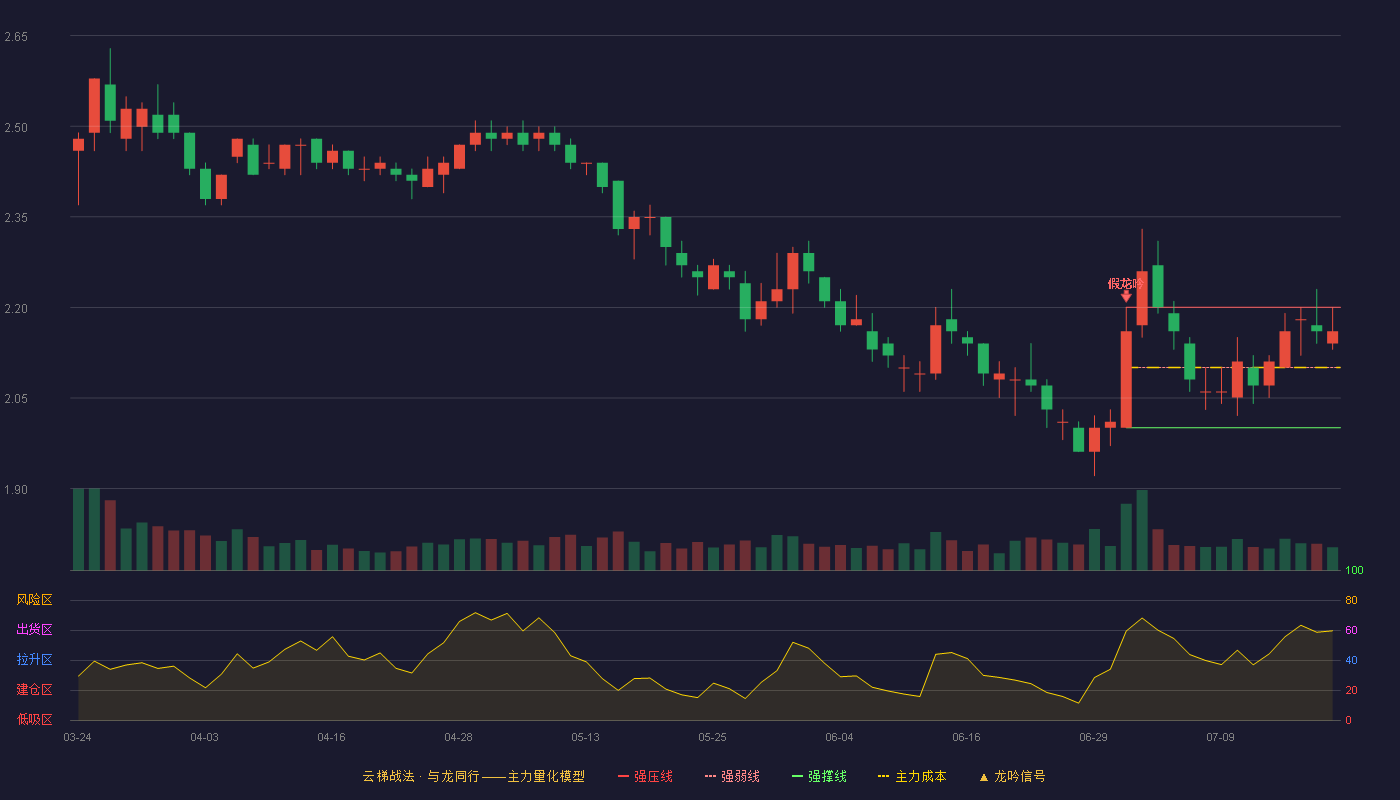Click the 假龙吟 down-arrow signal marker
Screen dimensions: 1400x800
1126,296
